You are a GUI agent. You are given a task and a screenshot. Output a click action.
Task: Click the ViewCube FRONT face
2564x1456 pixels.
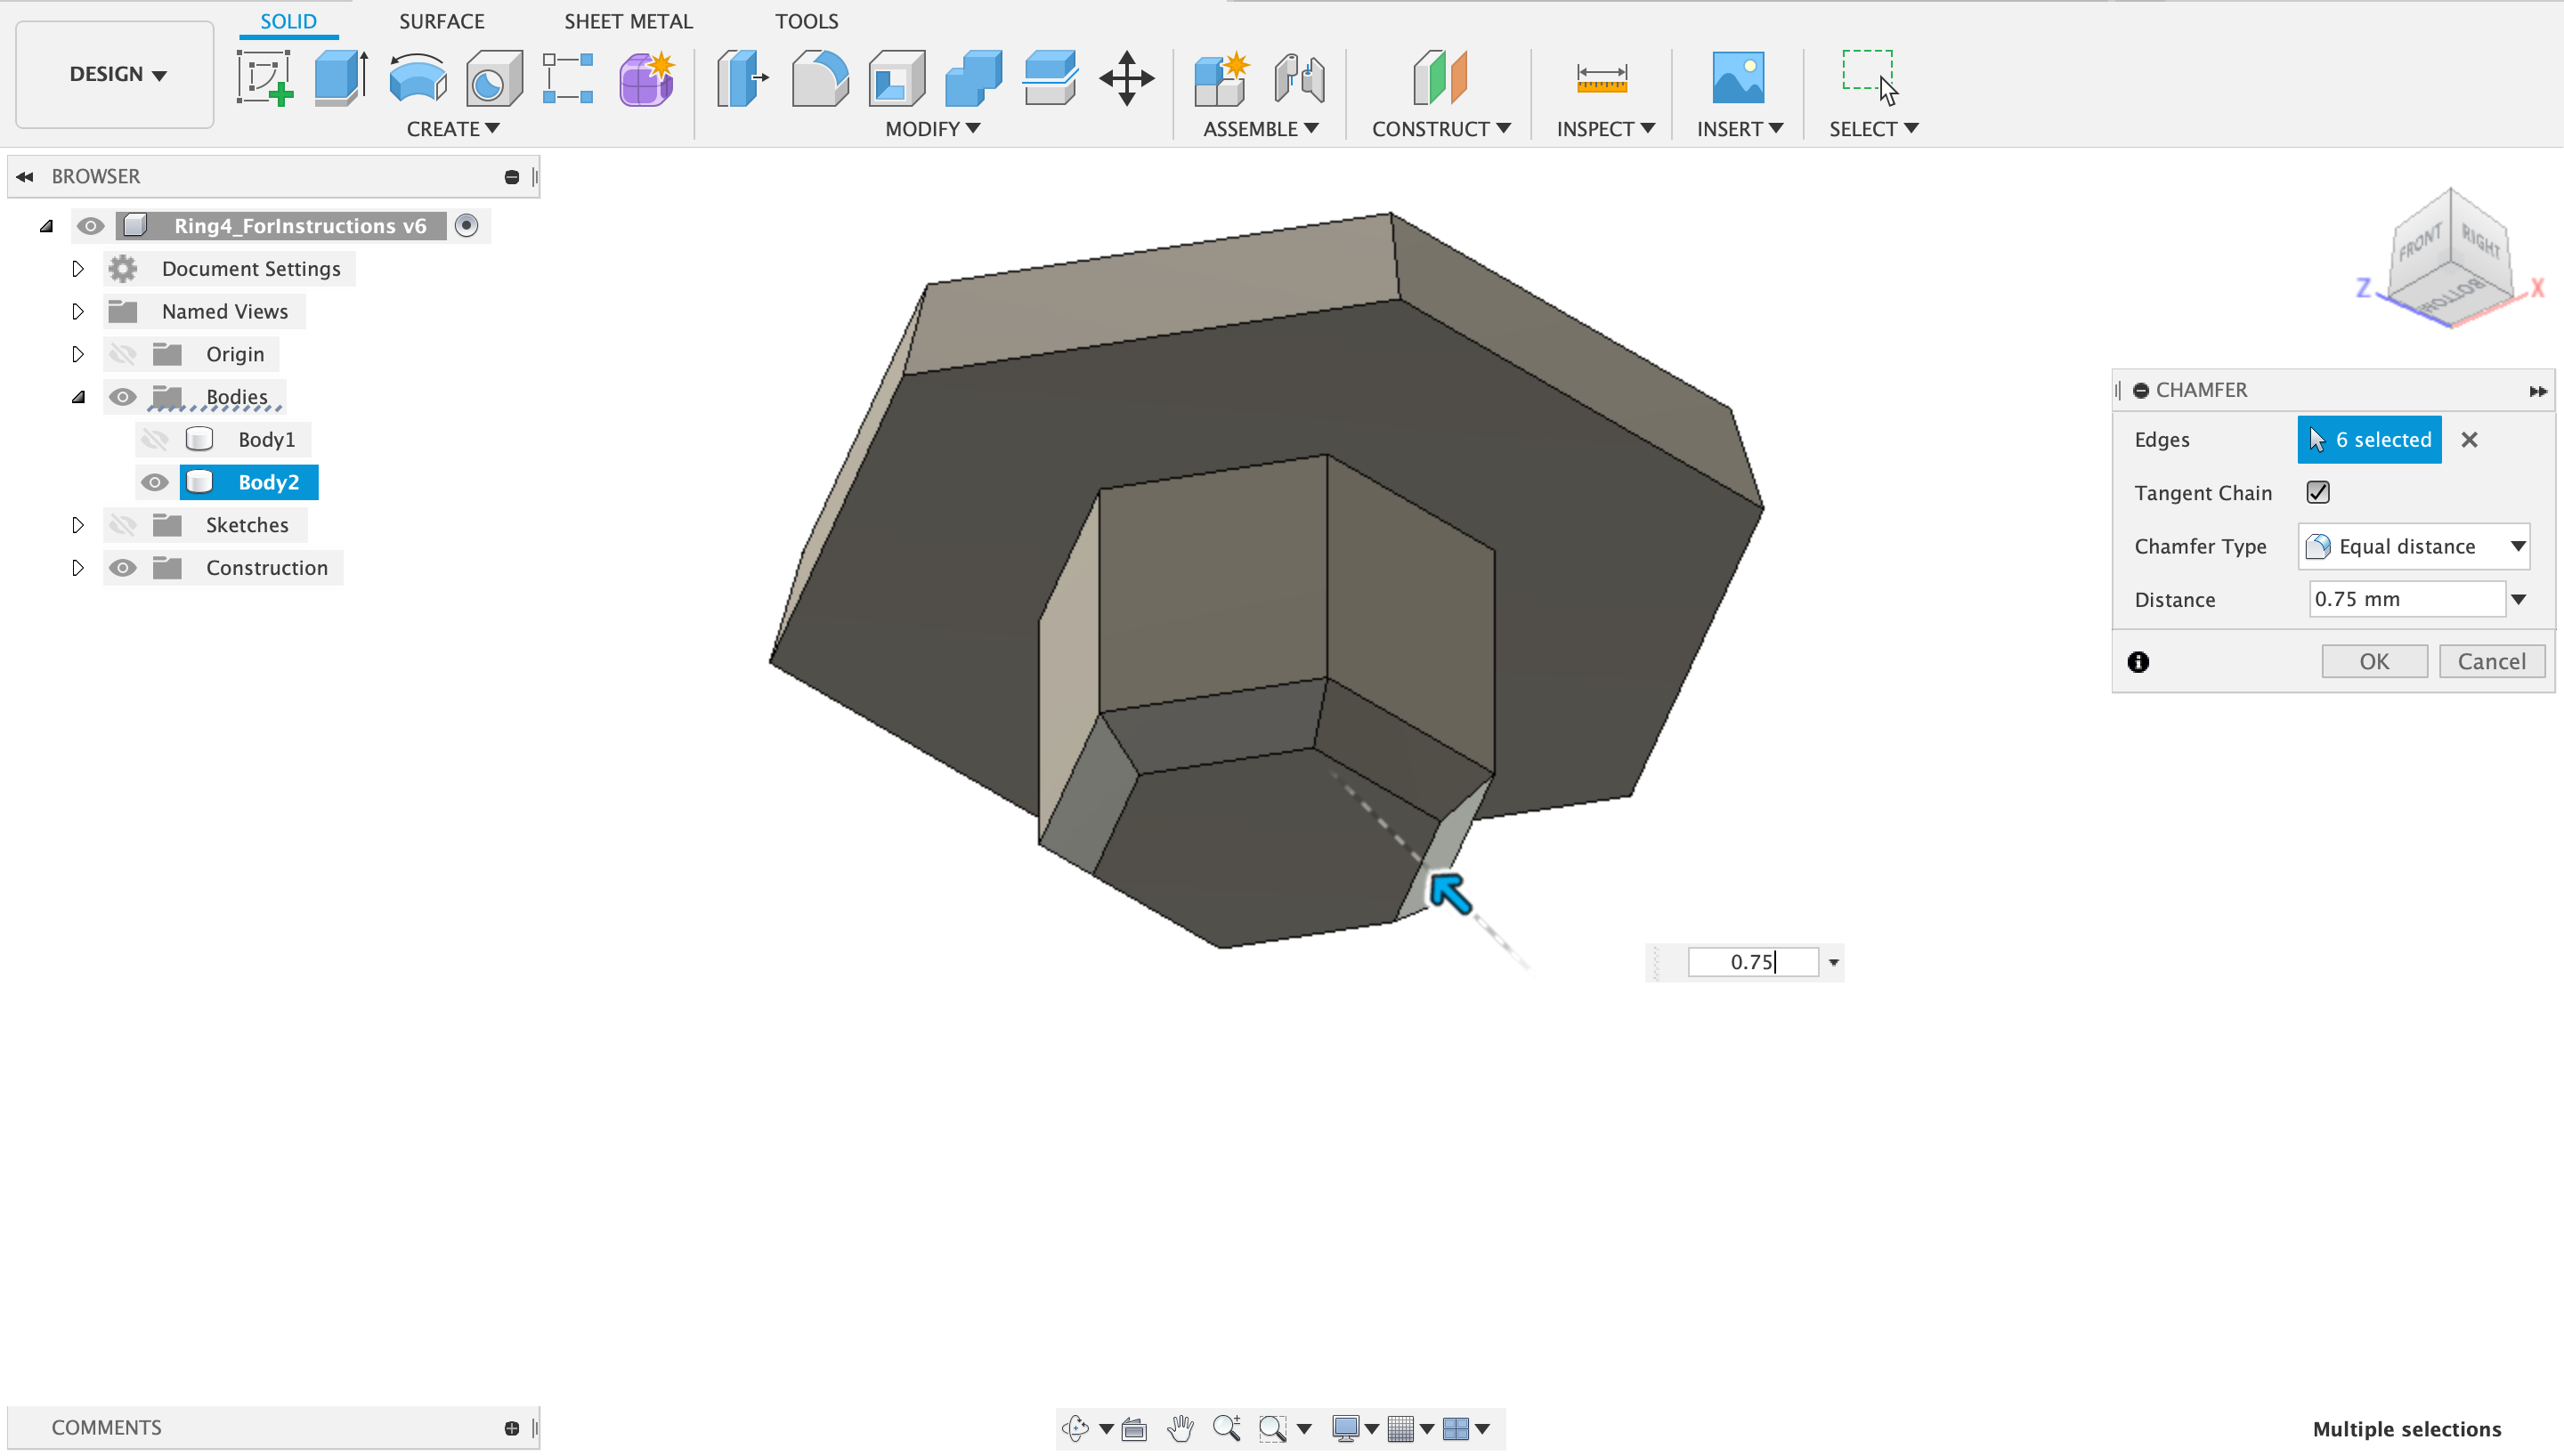[x=2419, y=243]
